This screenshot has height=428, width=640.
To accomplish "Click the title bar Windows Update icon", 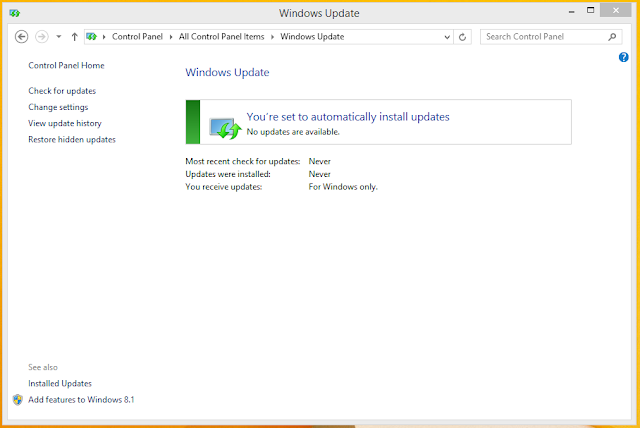I will pyautogui.click(x=15, y=13).
